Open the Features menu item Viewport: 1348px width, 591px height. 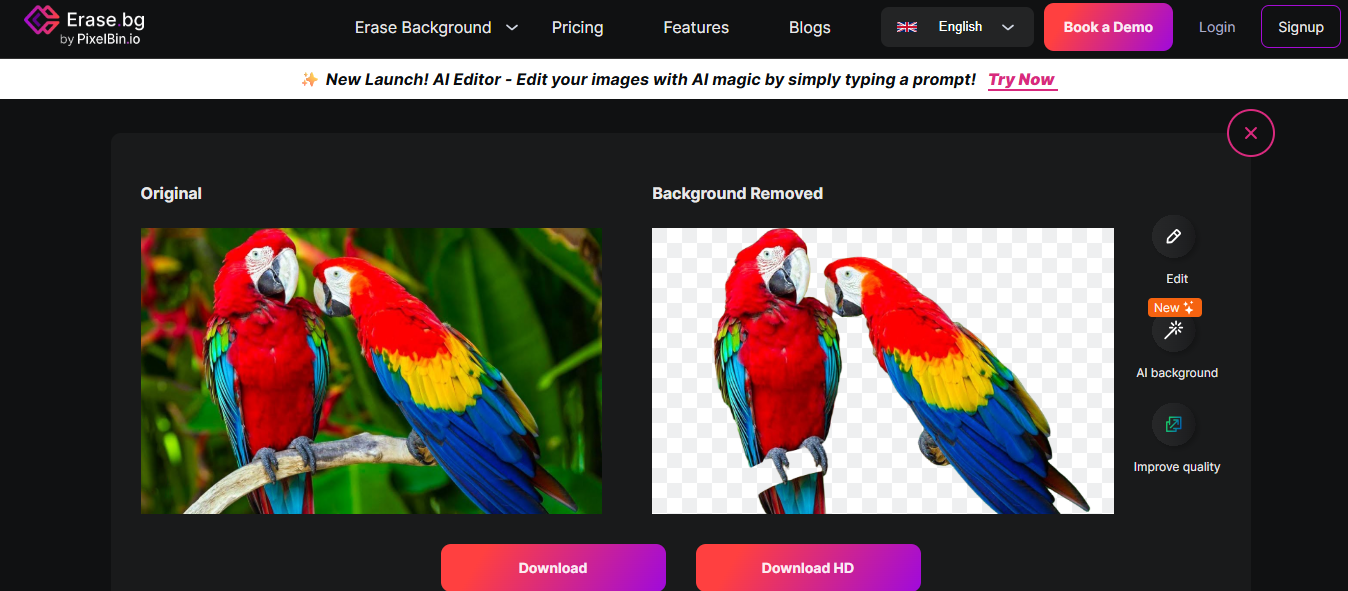[696, 28]
